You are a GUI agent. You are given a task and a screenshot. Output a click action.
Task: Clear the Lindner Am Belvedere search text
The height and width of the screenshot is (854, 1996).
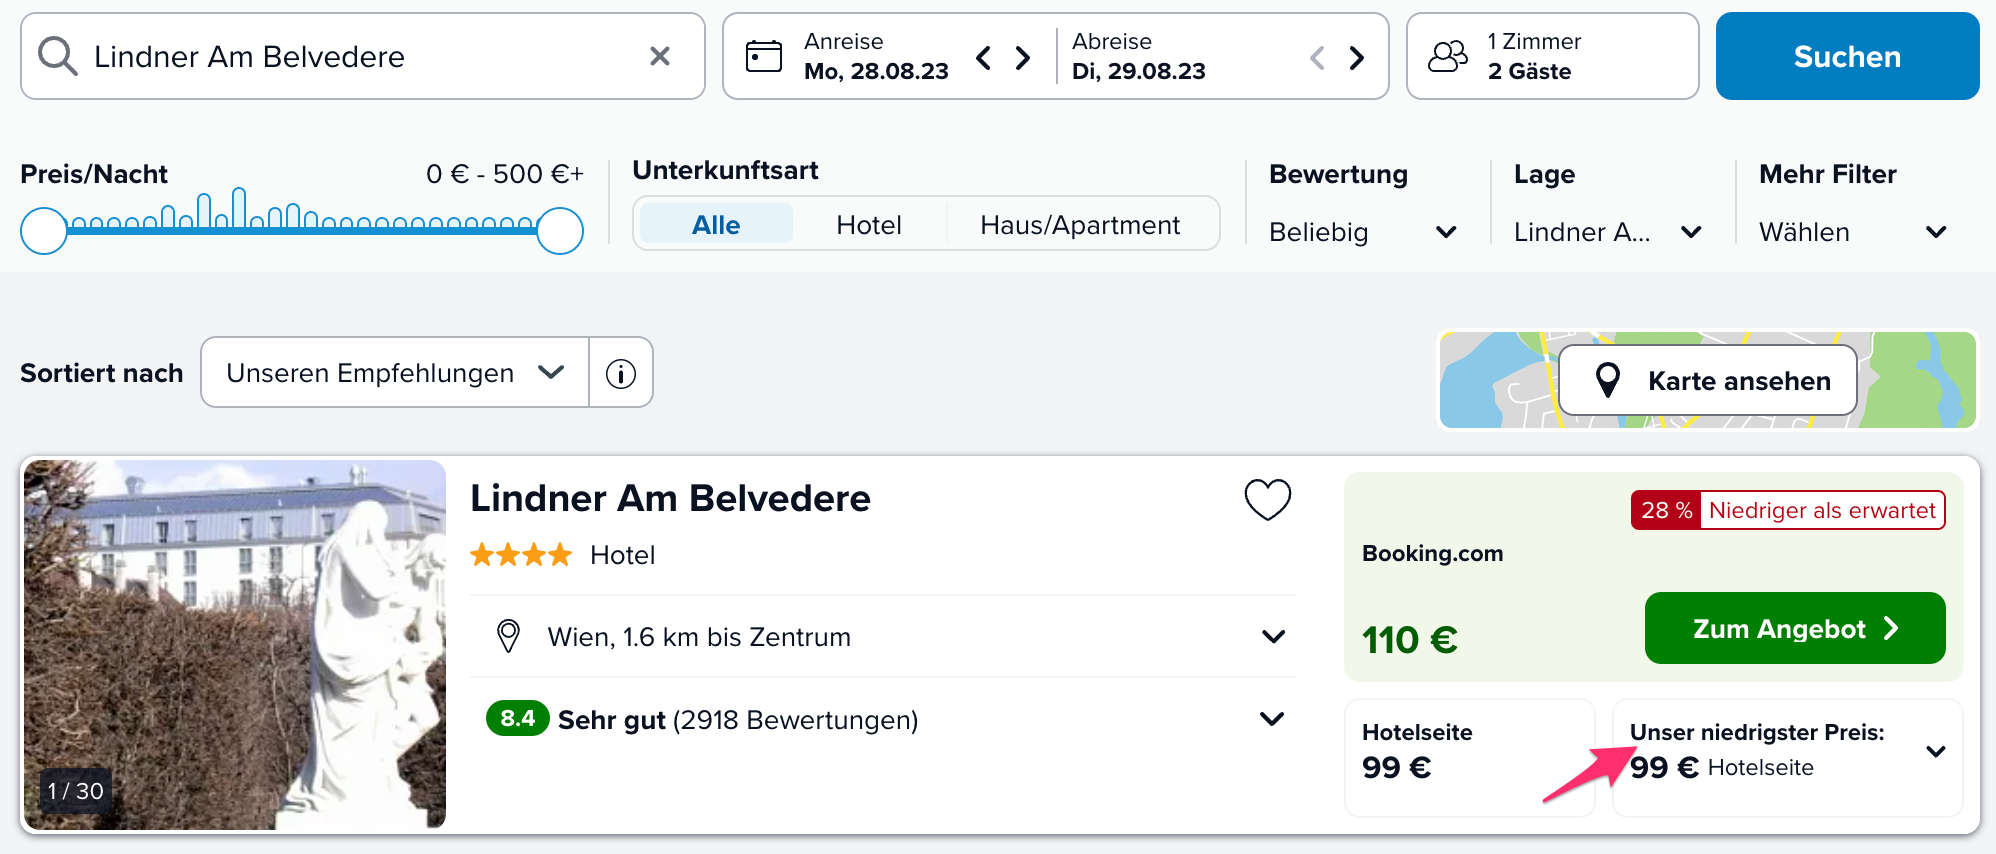[x=659, y=56]
